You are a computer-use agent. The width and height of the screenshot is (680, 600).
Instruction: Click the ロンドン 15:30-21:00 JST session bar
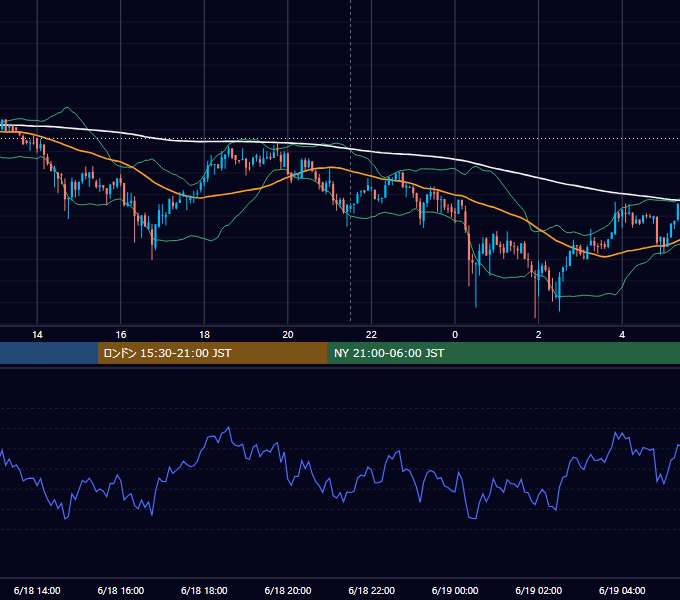(x=212, y=353)
